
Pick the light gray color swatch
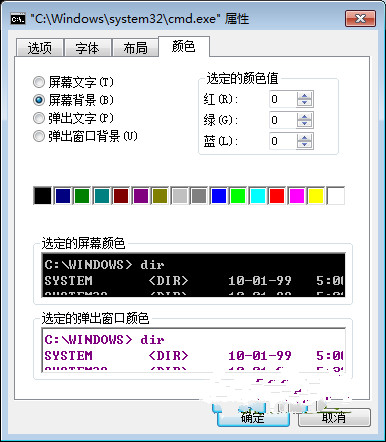(180, 196)
